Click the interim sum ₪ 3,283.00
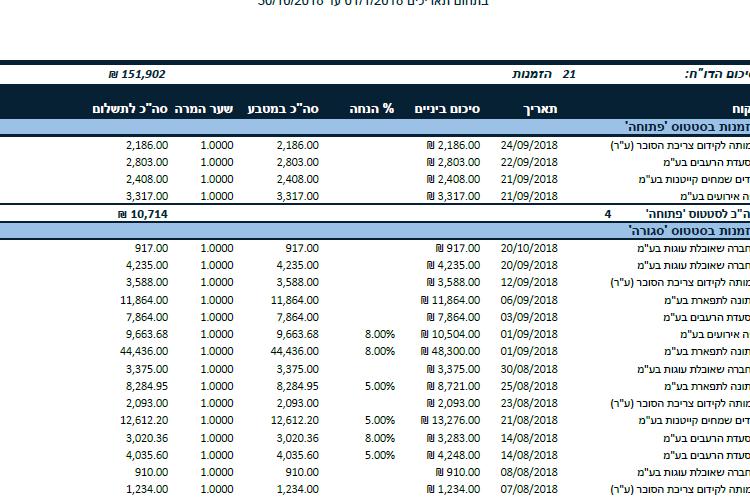The height and width of the screenshot is (500, 750). [453, 438]
